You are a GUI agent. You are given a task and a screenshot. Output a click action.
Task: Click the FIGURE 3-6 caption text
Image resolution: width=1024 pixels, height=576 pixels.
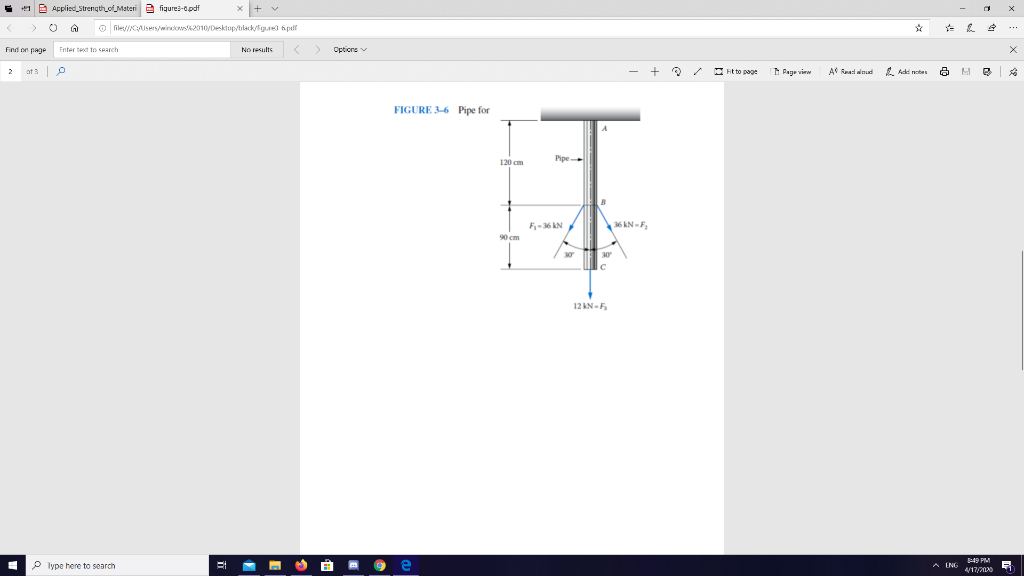(441, 110)
